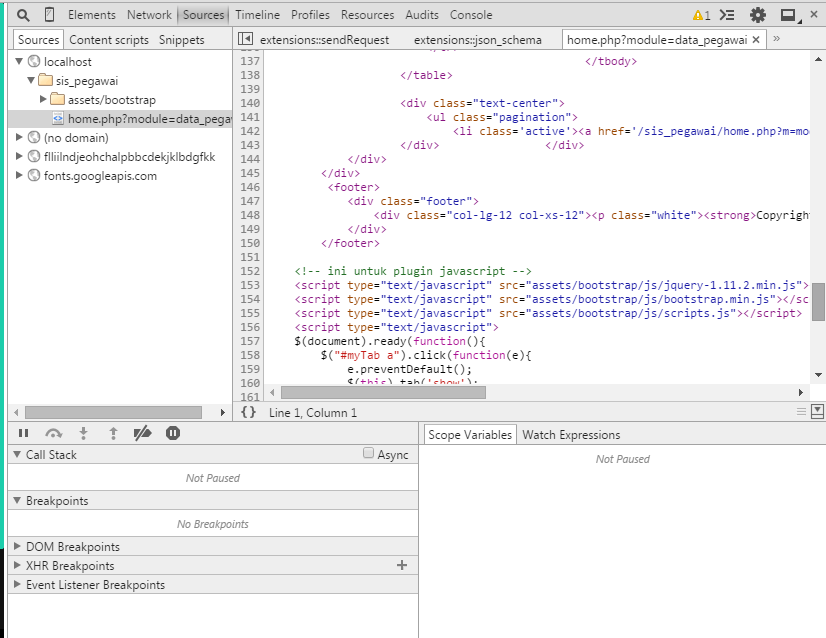Pretty print source with braces icon
Screen dimensions: 826x638
pyautogui.click(x=248, y=412)
